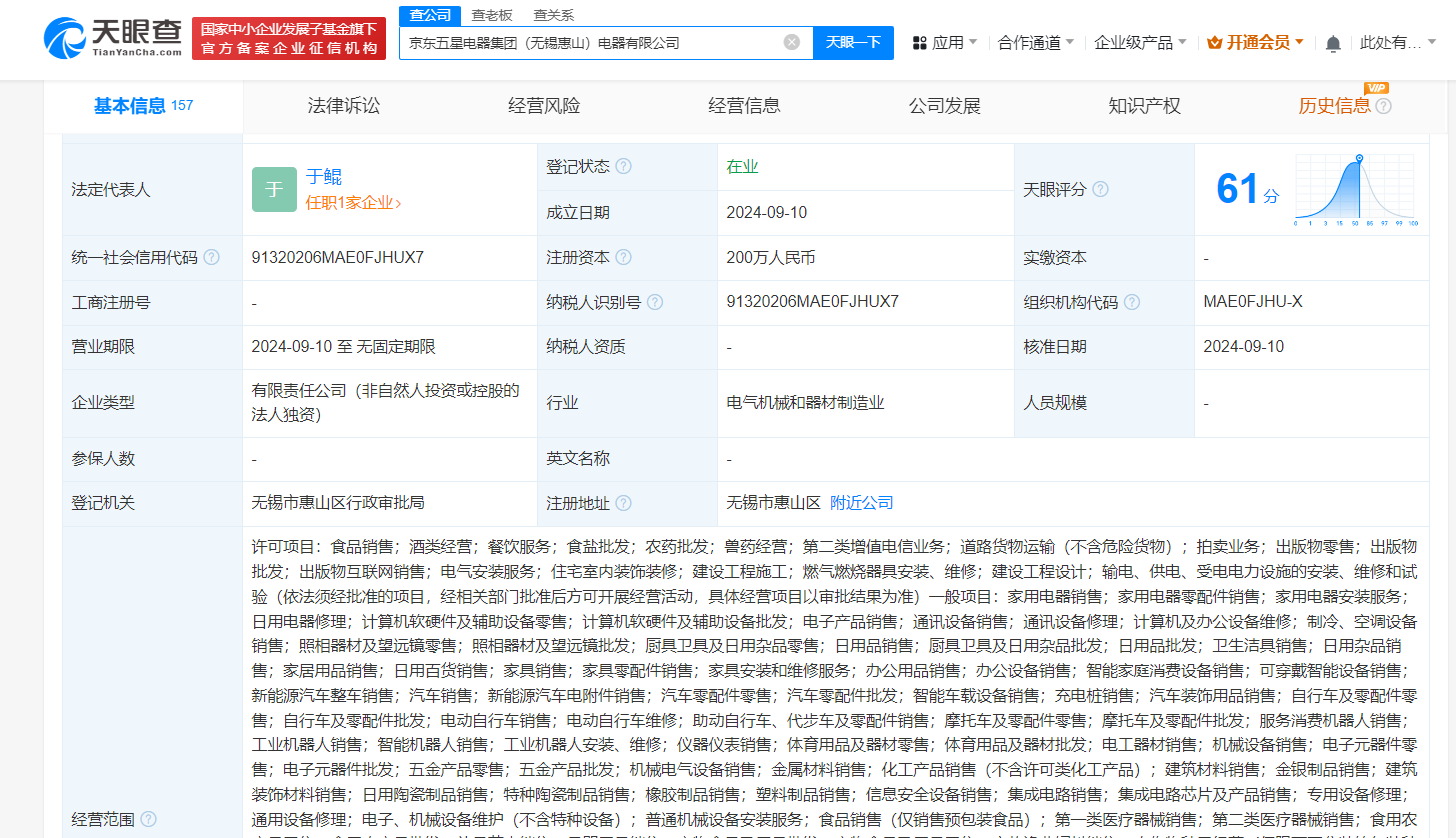
Task: Open the 在业 status link
Action: [743, 167]
